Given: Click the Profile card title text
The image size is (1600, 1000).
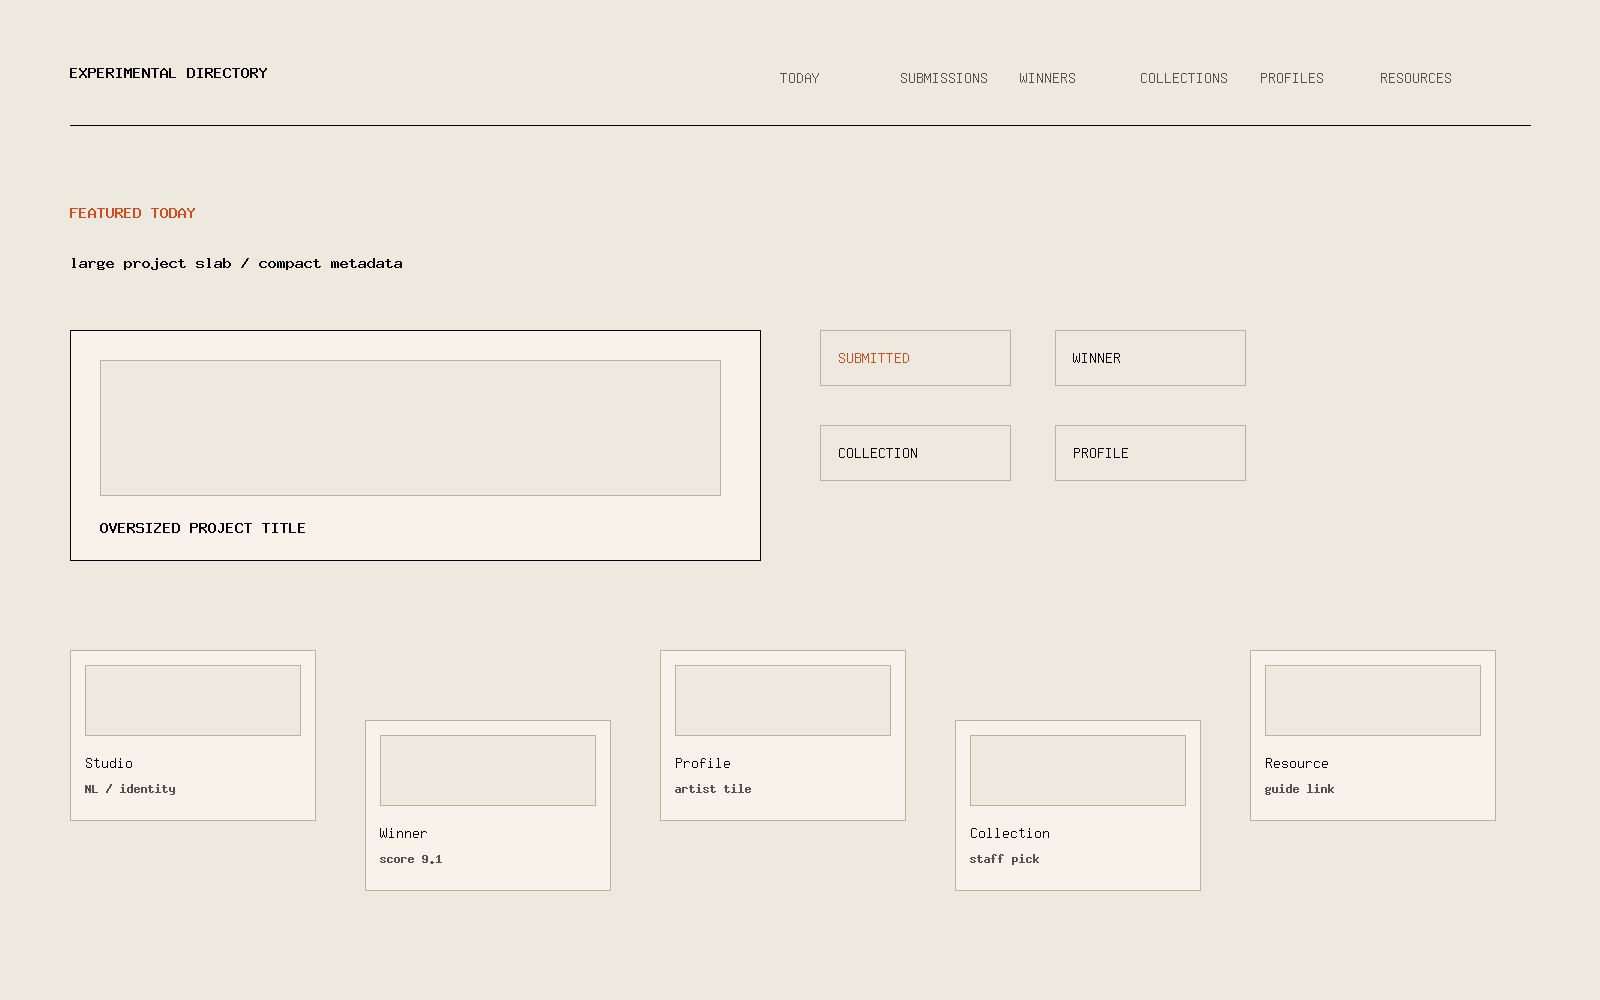Looking at the screenshot, I should (x=702, y=763).
